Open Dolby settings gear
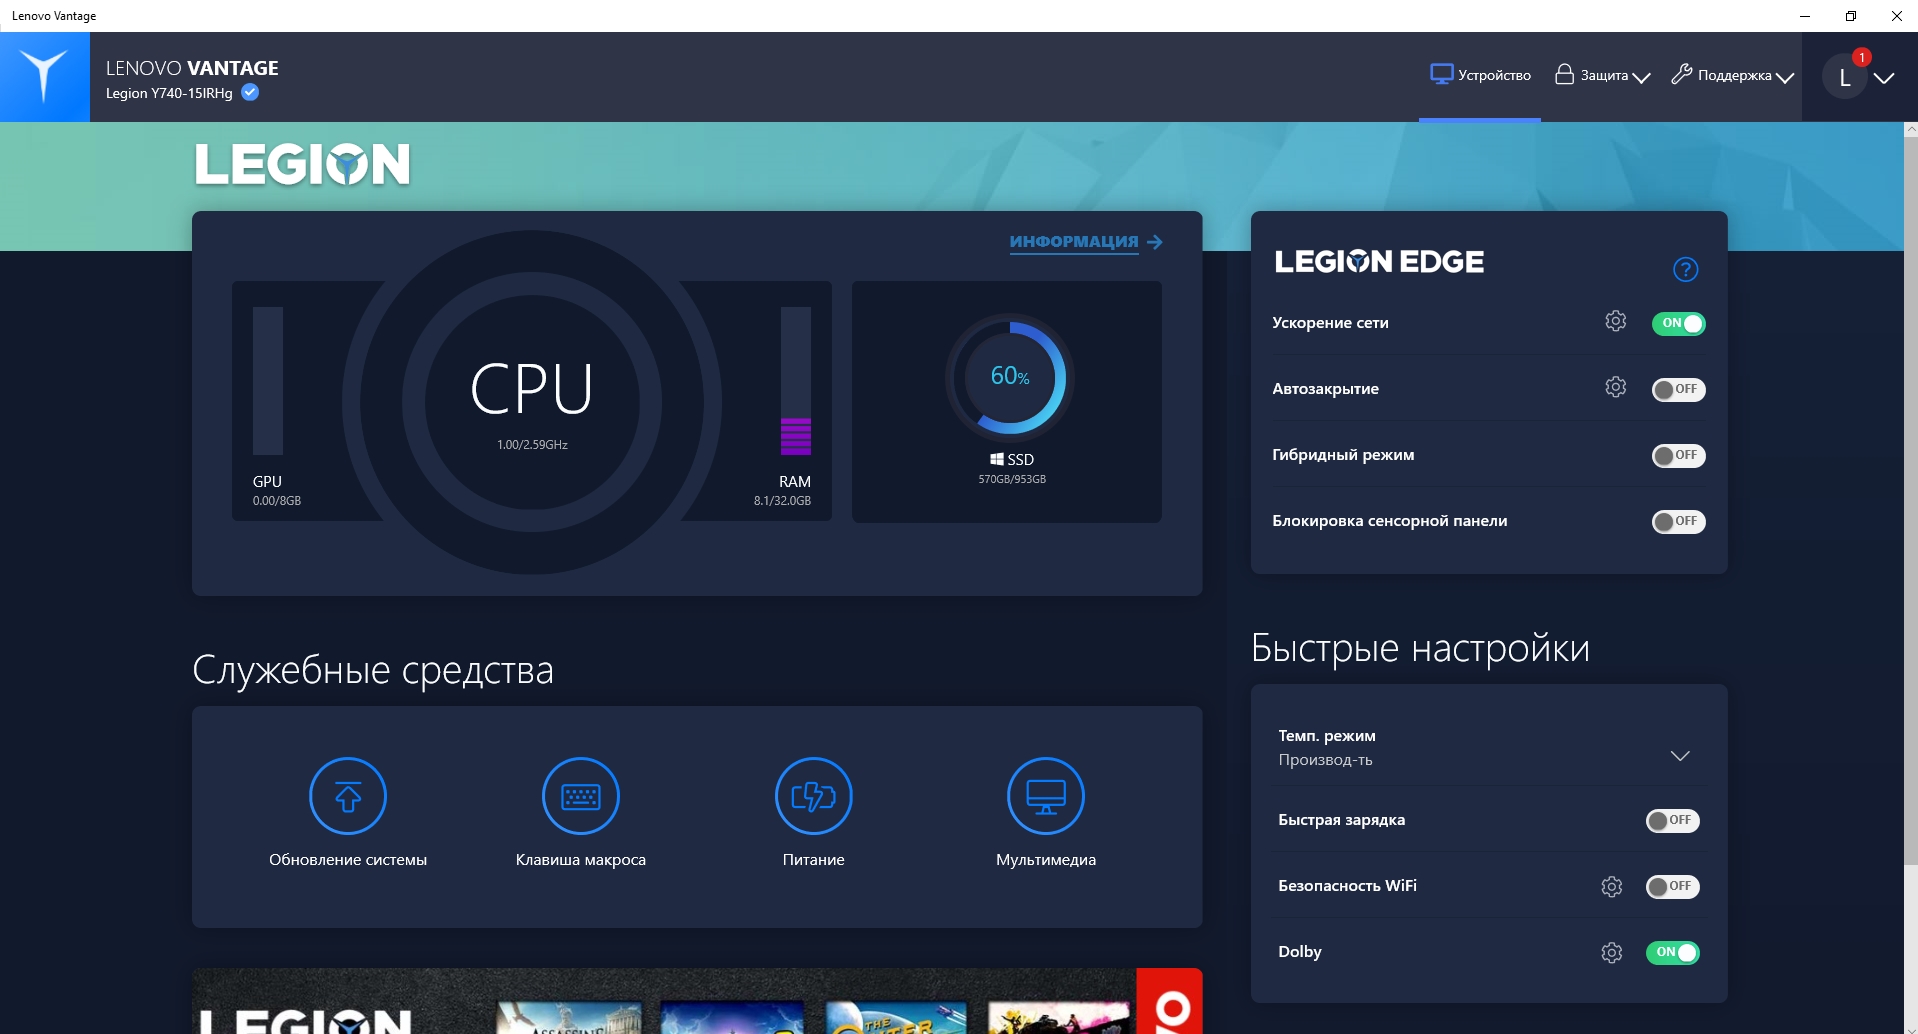The width and height of the screenshot is (1918, 1034). pyautogui.click(x=1611, y=952)
